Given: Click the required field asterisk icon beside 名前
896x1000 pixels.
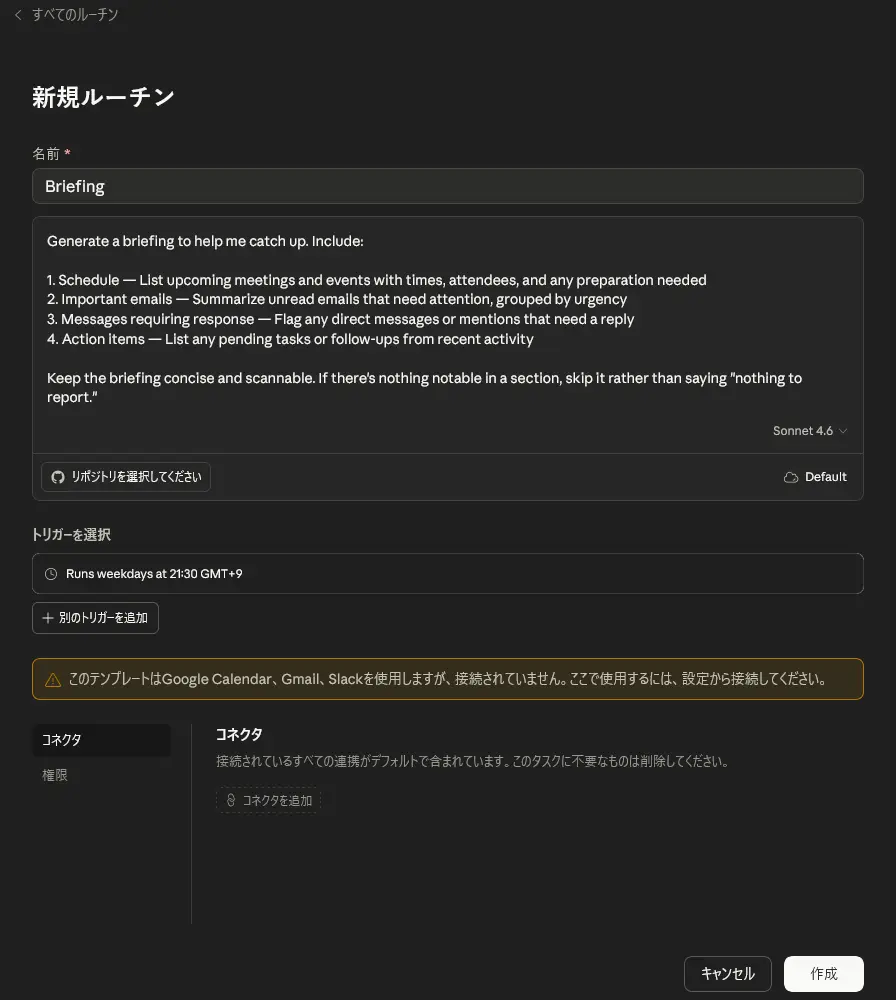Looking at the screenshot, I should [68, 152].
